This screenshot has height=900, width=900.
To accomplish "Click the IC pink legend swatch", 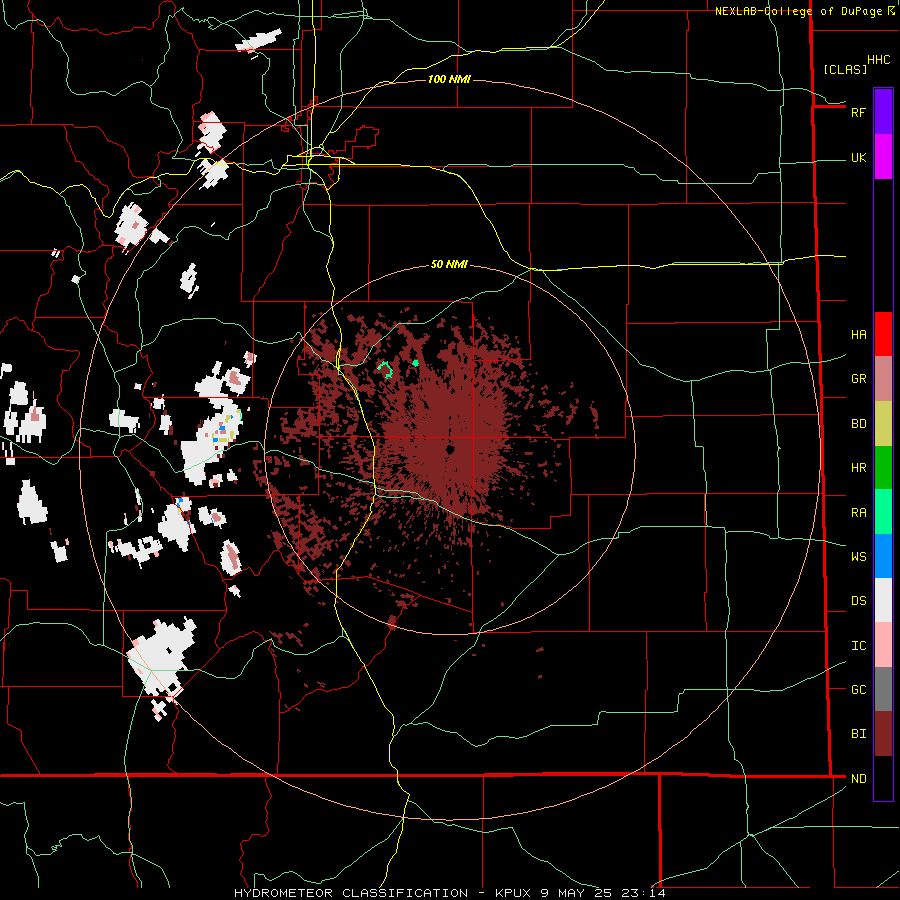I will click(x=883, y=645).
